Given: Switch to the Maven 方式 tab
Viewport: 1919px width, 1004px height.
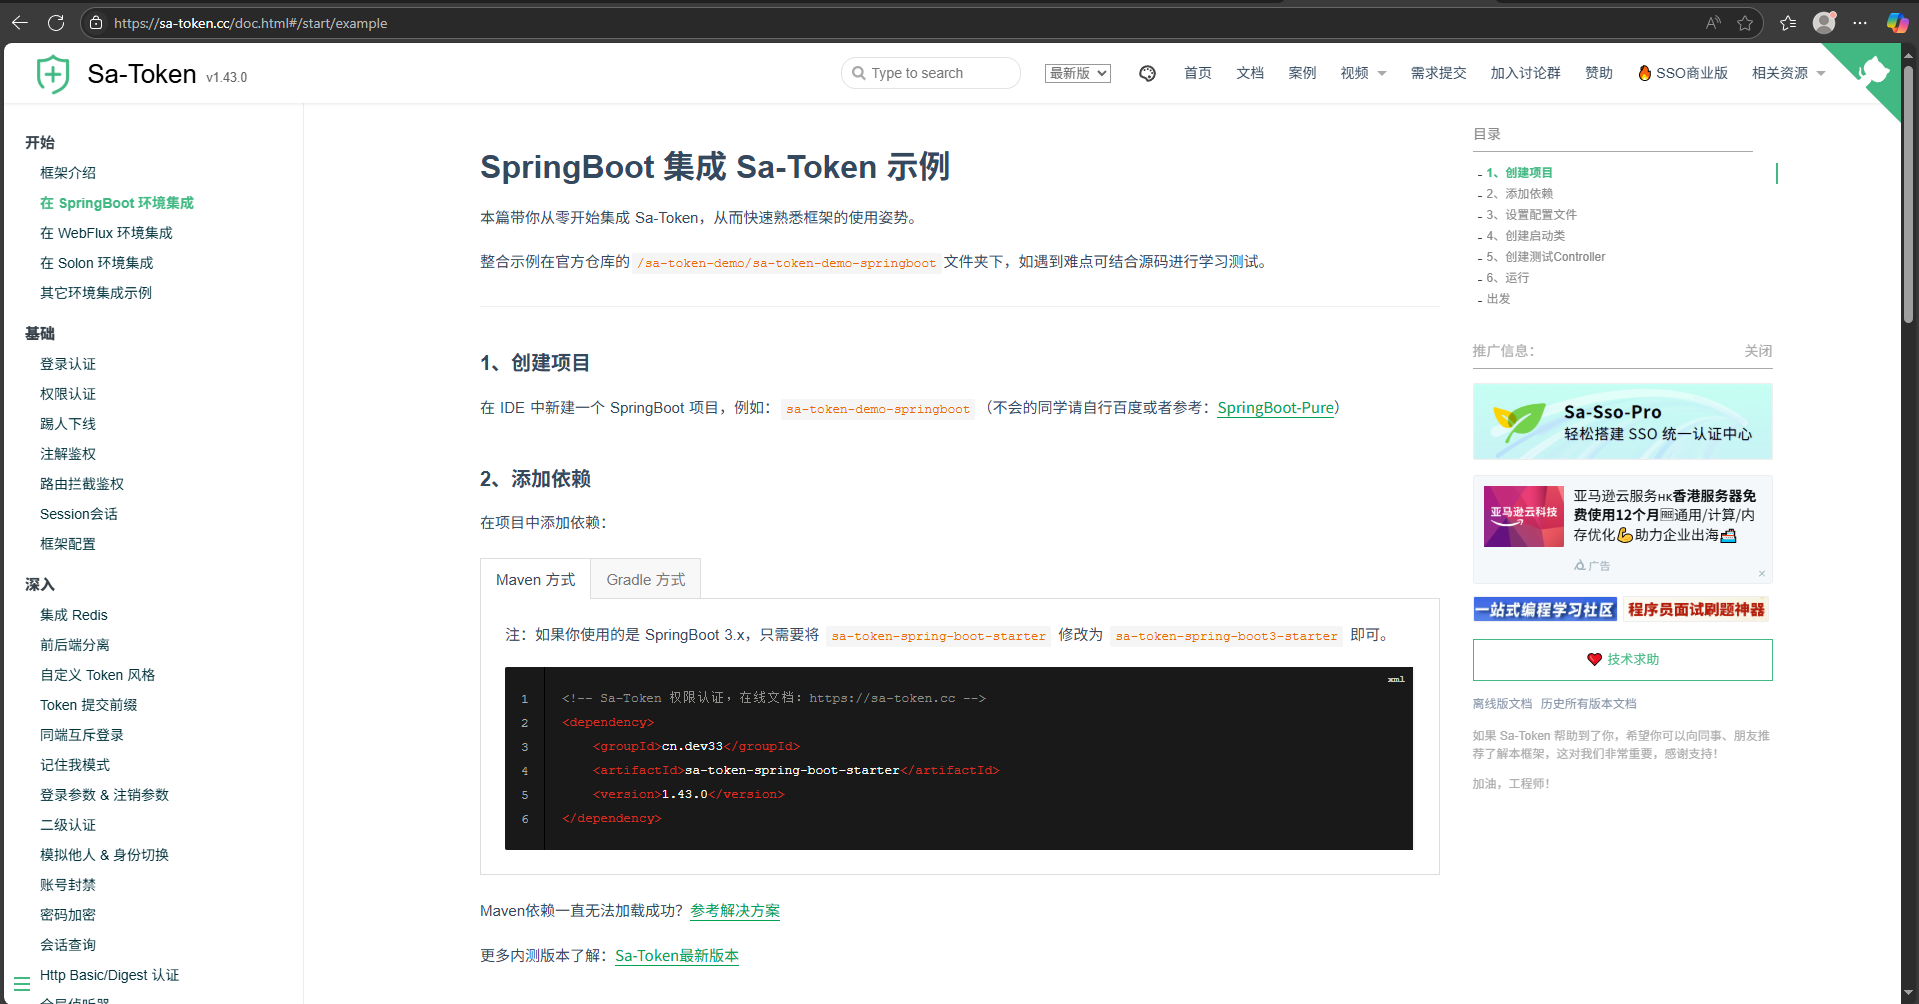Looking at the screenshot, I should 535,579.
